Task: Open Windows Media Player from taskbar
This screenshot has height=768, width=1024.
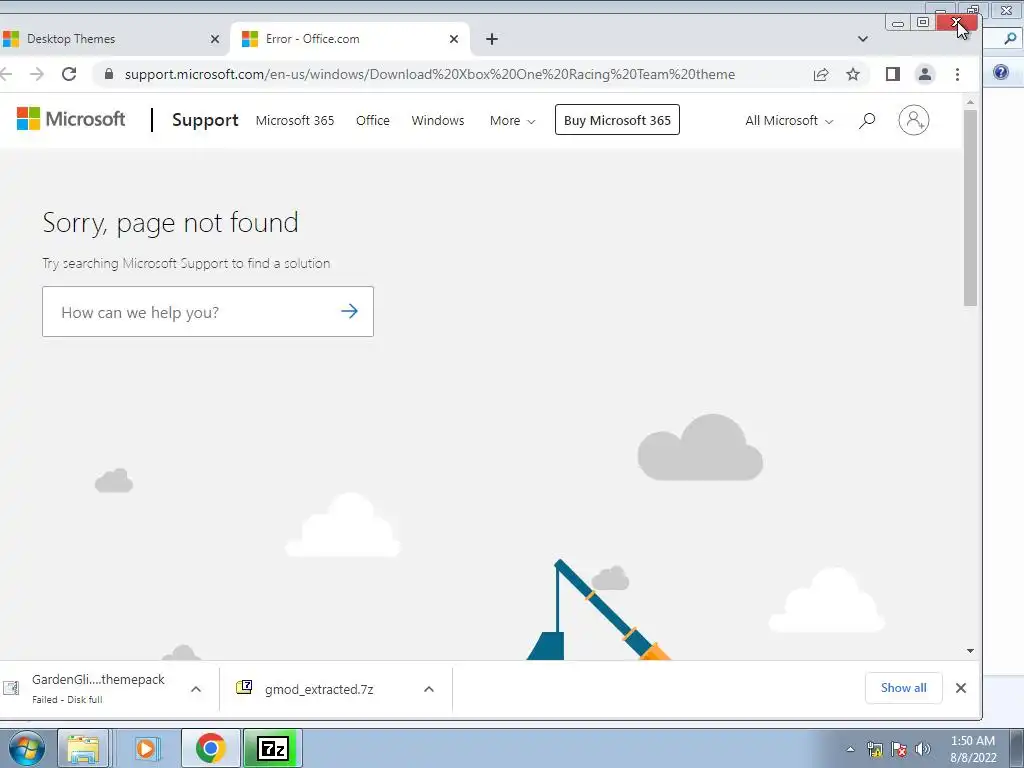Action: point(146,748)
